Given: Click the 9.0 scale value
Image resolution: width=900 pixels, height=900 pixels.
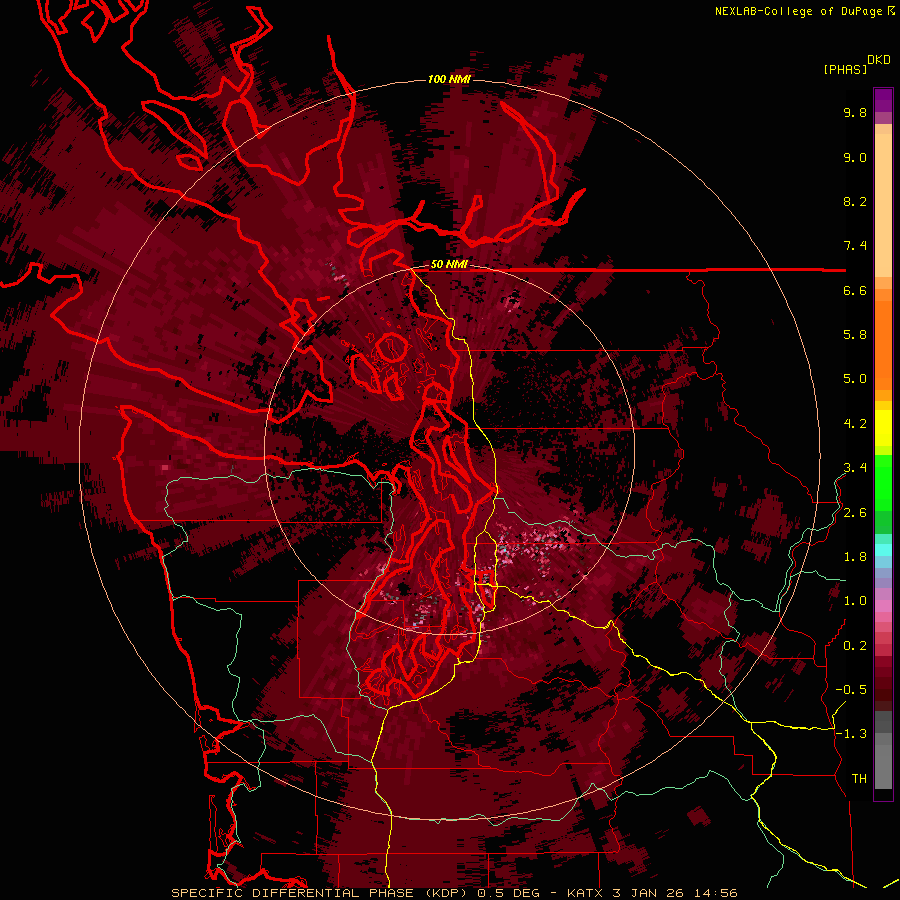Looking at the screenshot, I should click(855, 157).
